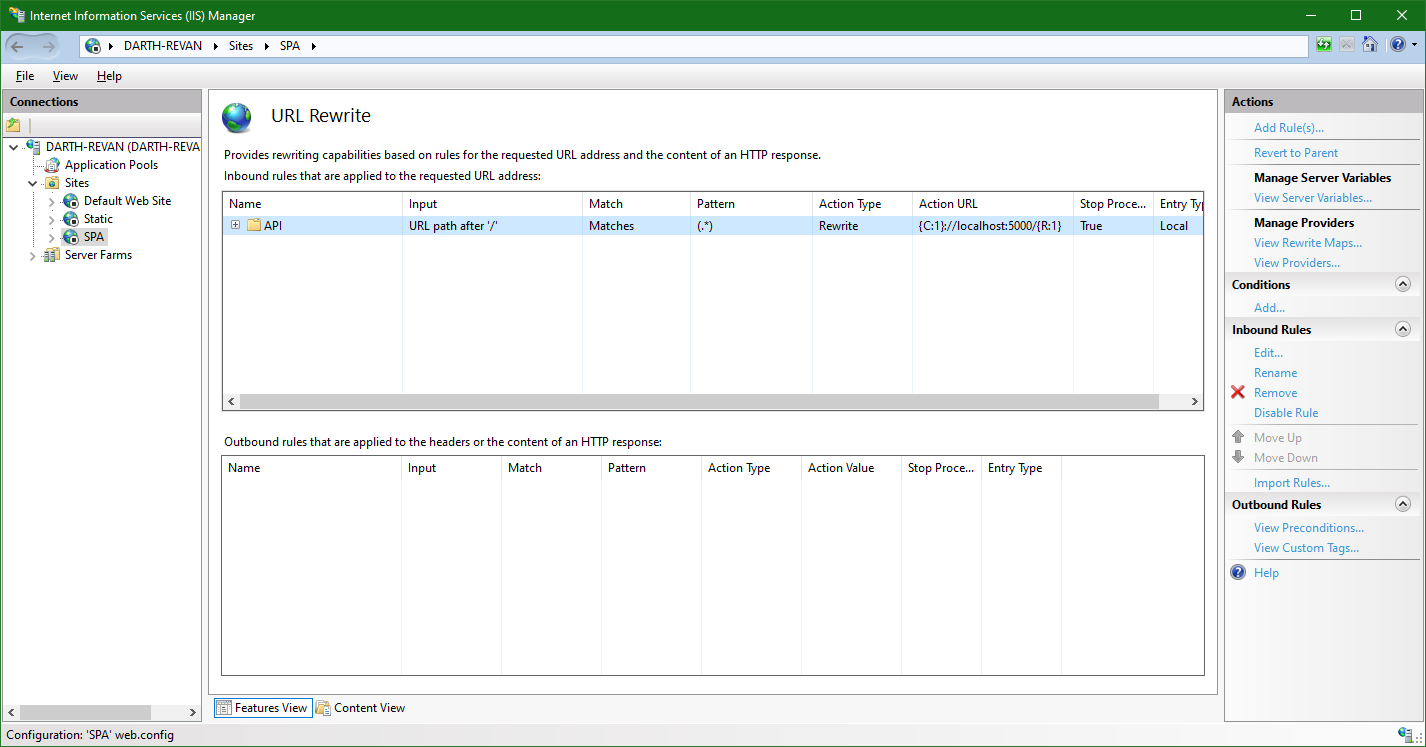Collapse the Sites node in the Connections tree

32,182
